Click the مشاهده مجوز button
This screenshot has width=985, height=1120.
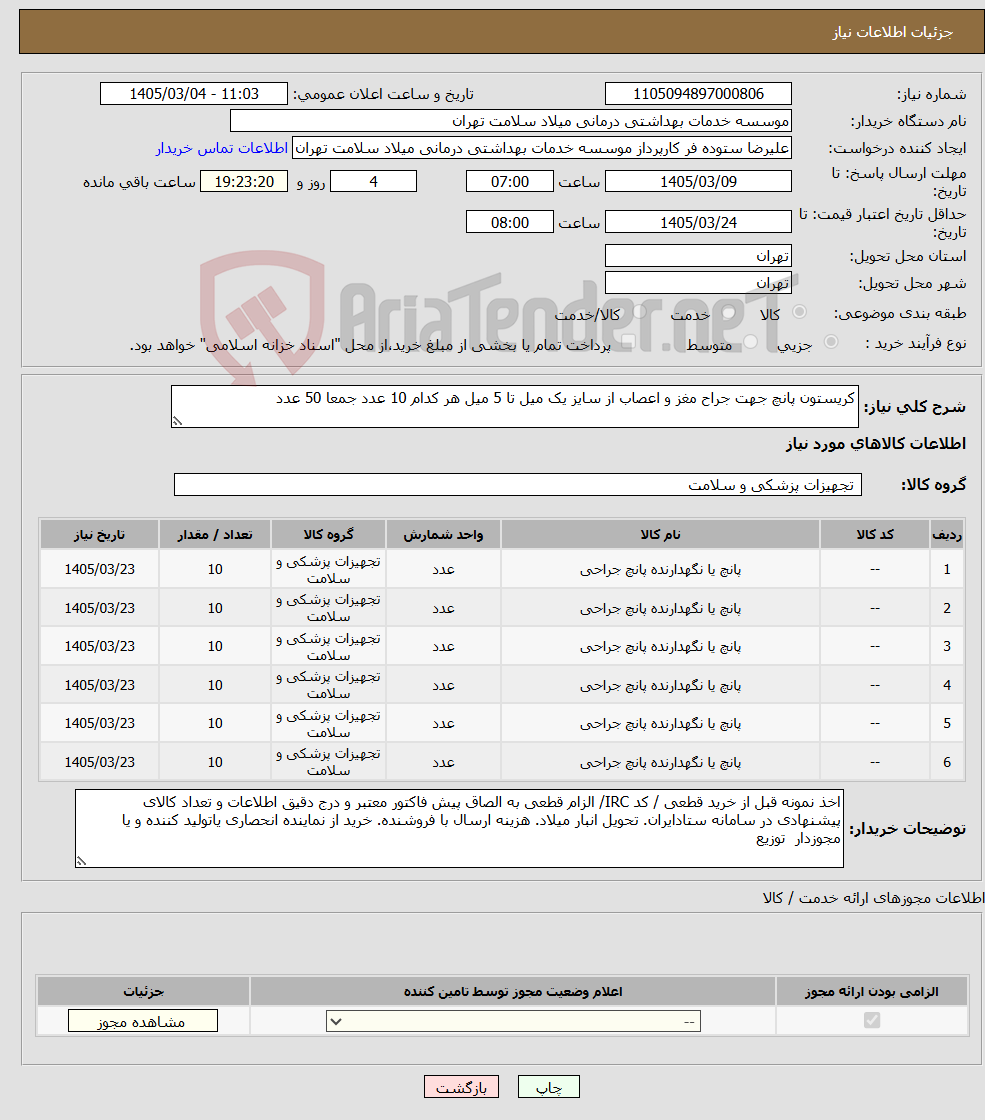pyautogui.click(x=142, y=1021)
